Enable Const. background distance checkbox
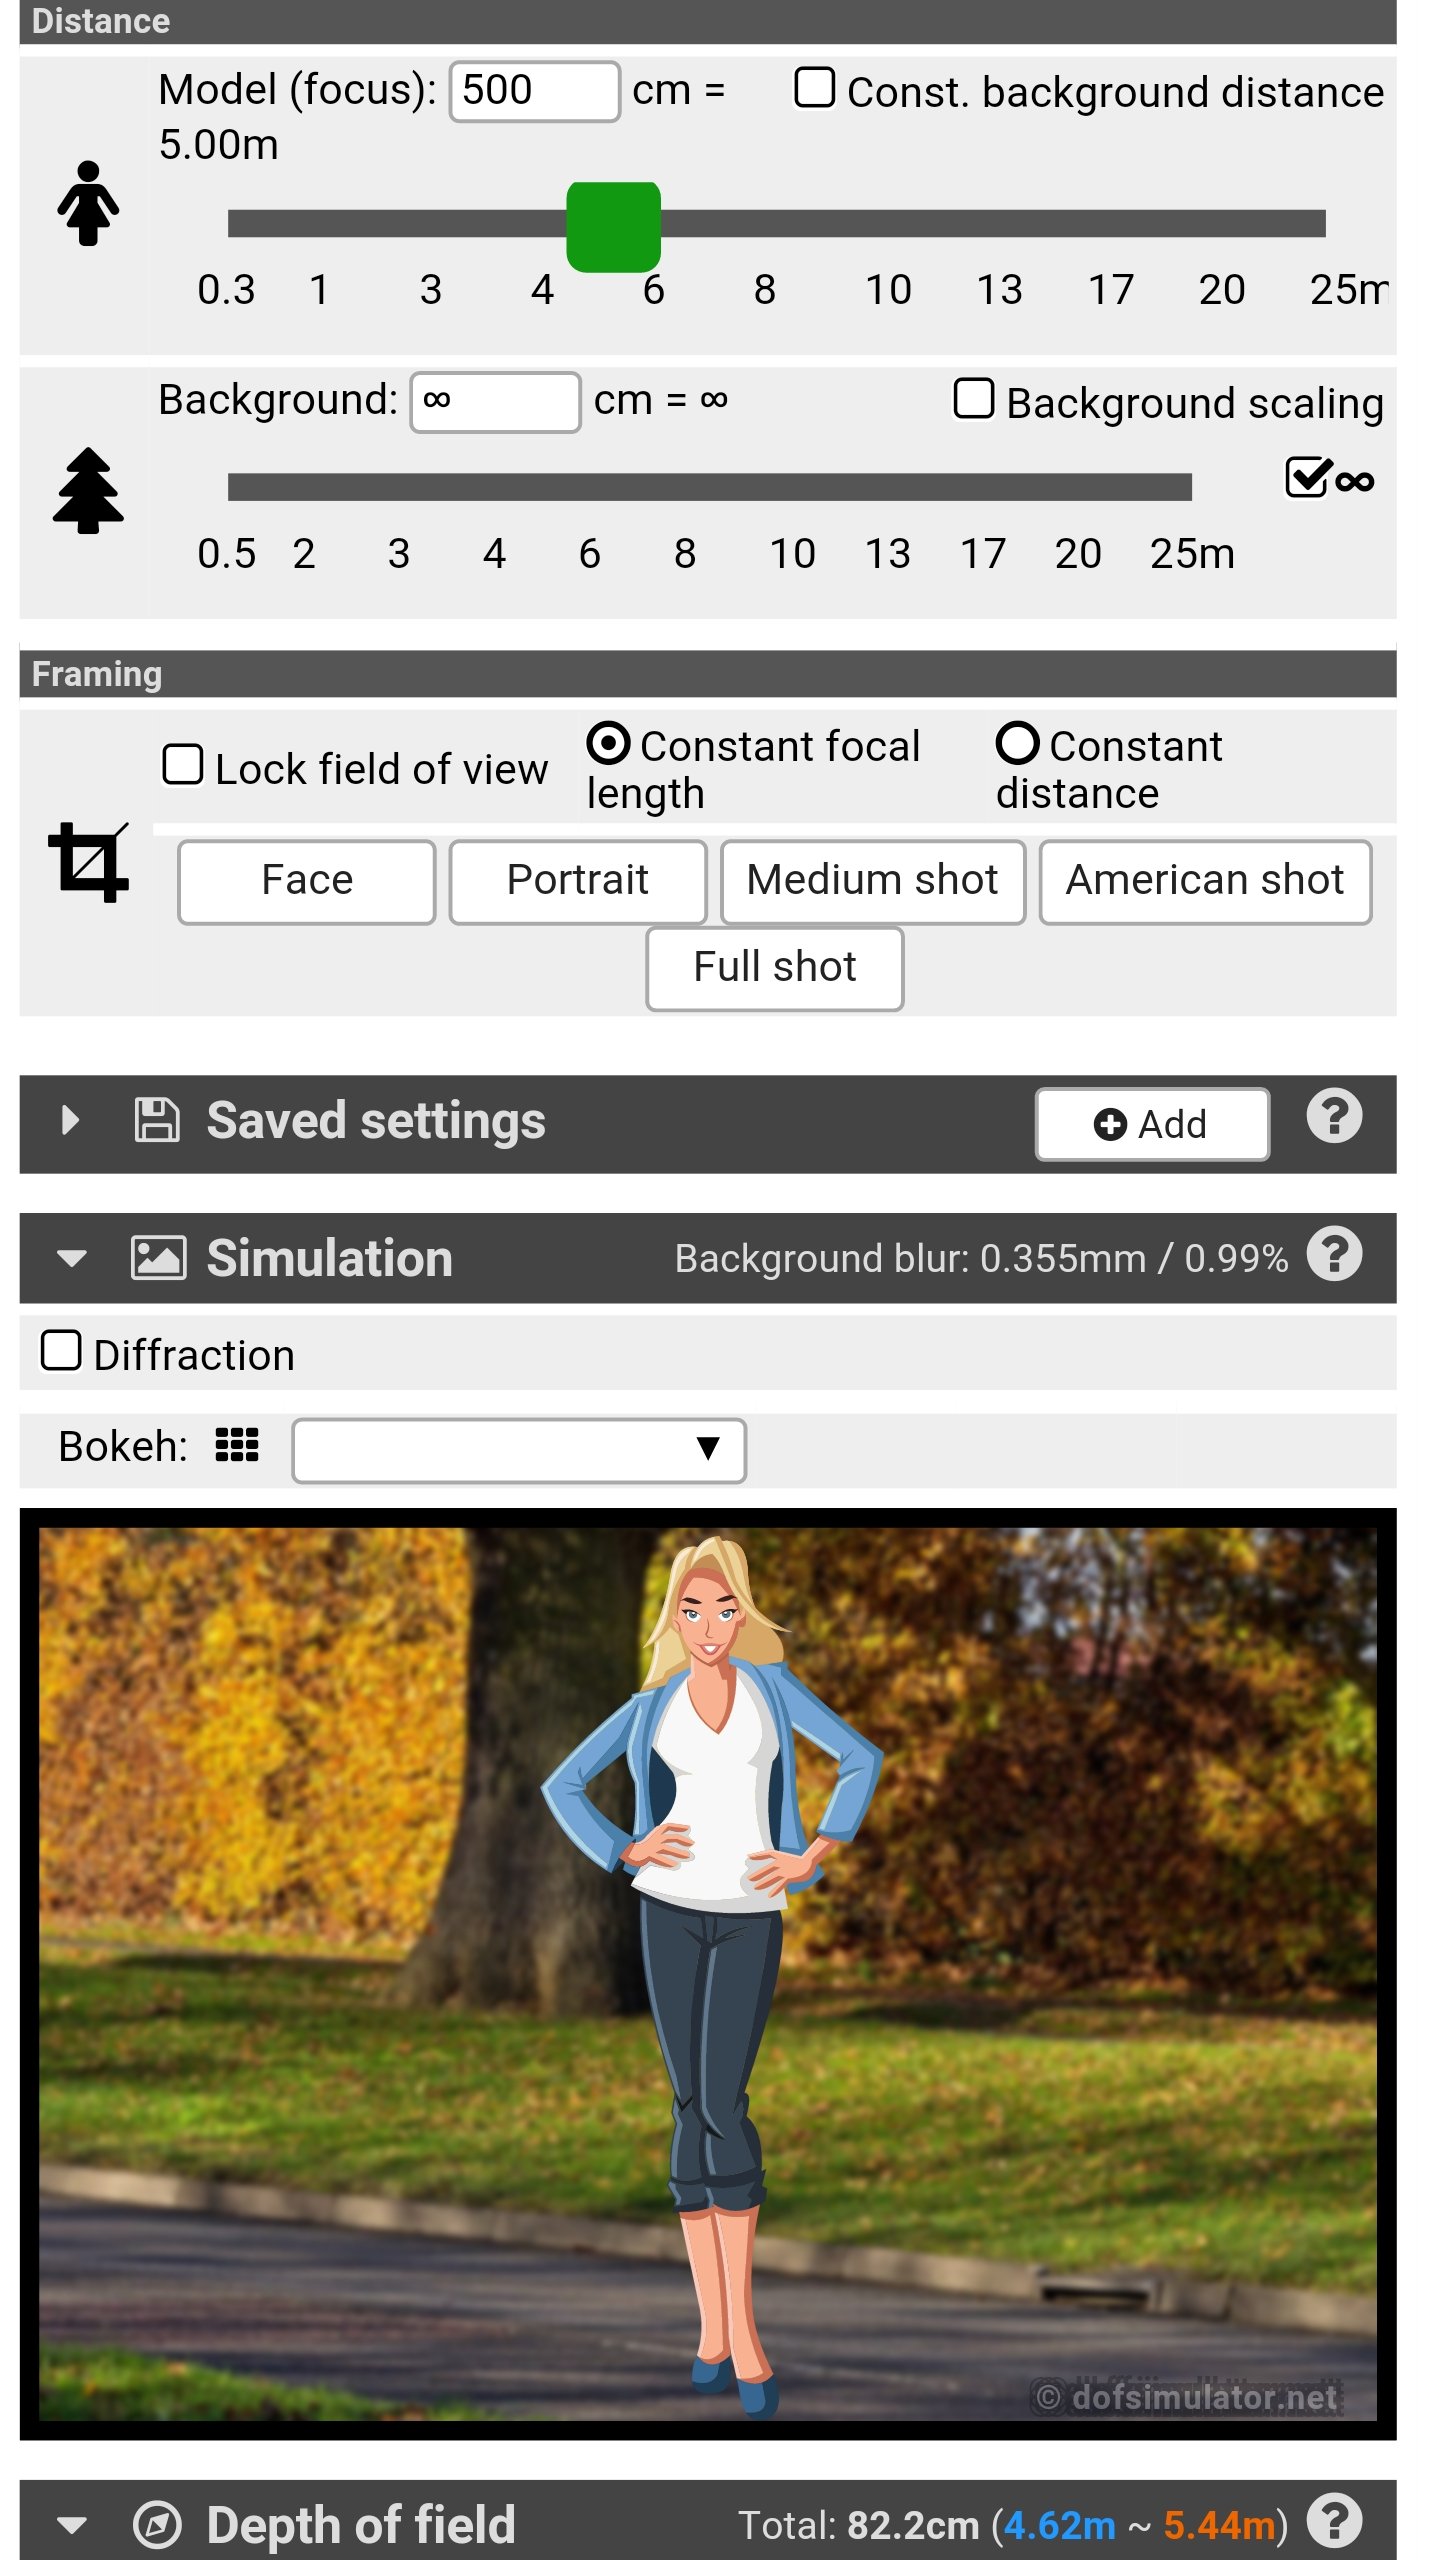Screen dimensions: 1440x2560 (814, 88)
